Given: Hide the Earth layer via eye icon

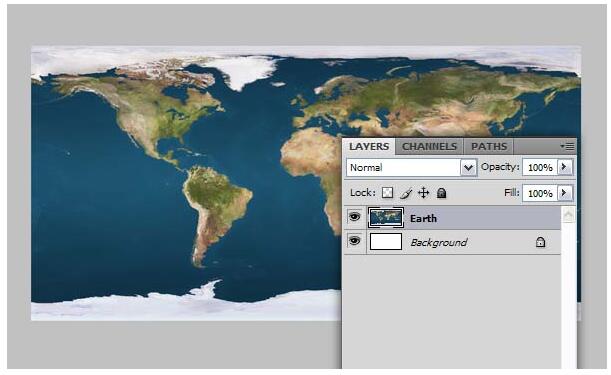Looking at the screenshot, I should (354, 217).
